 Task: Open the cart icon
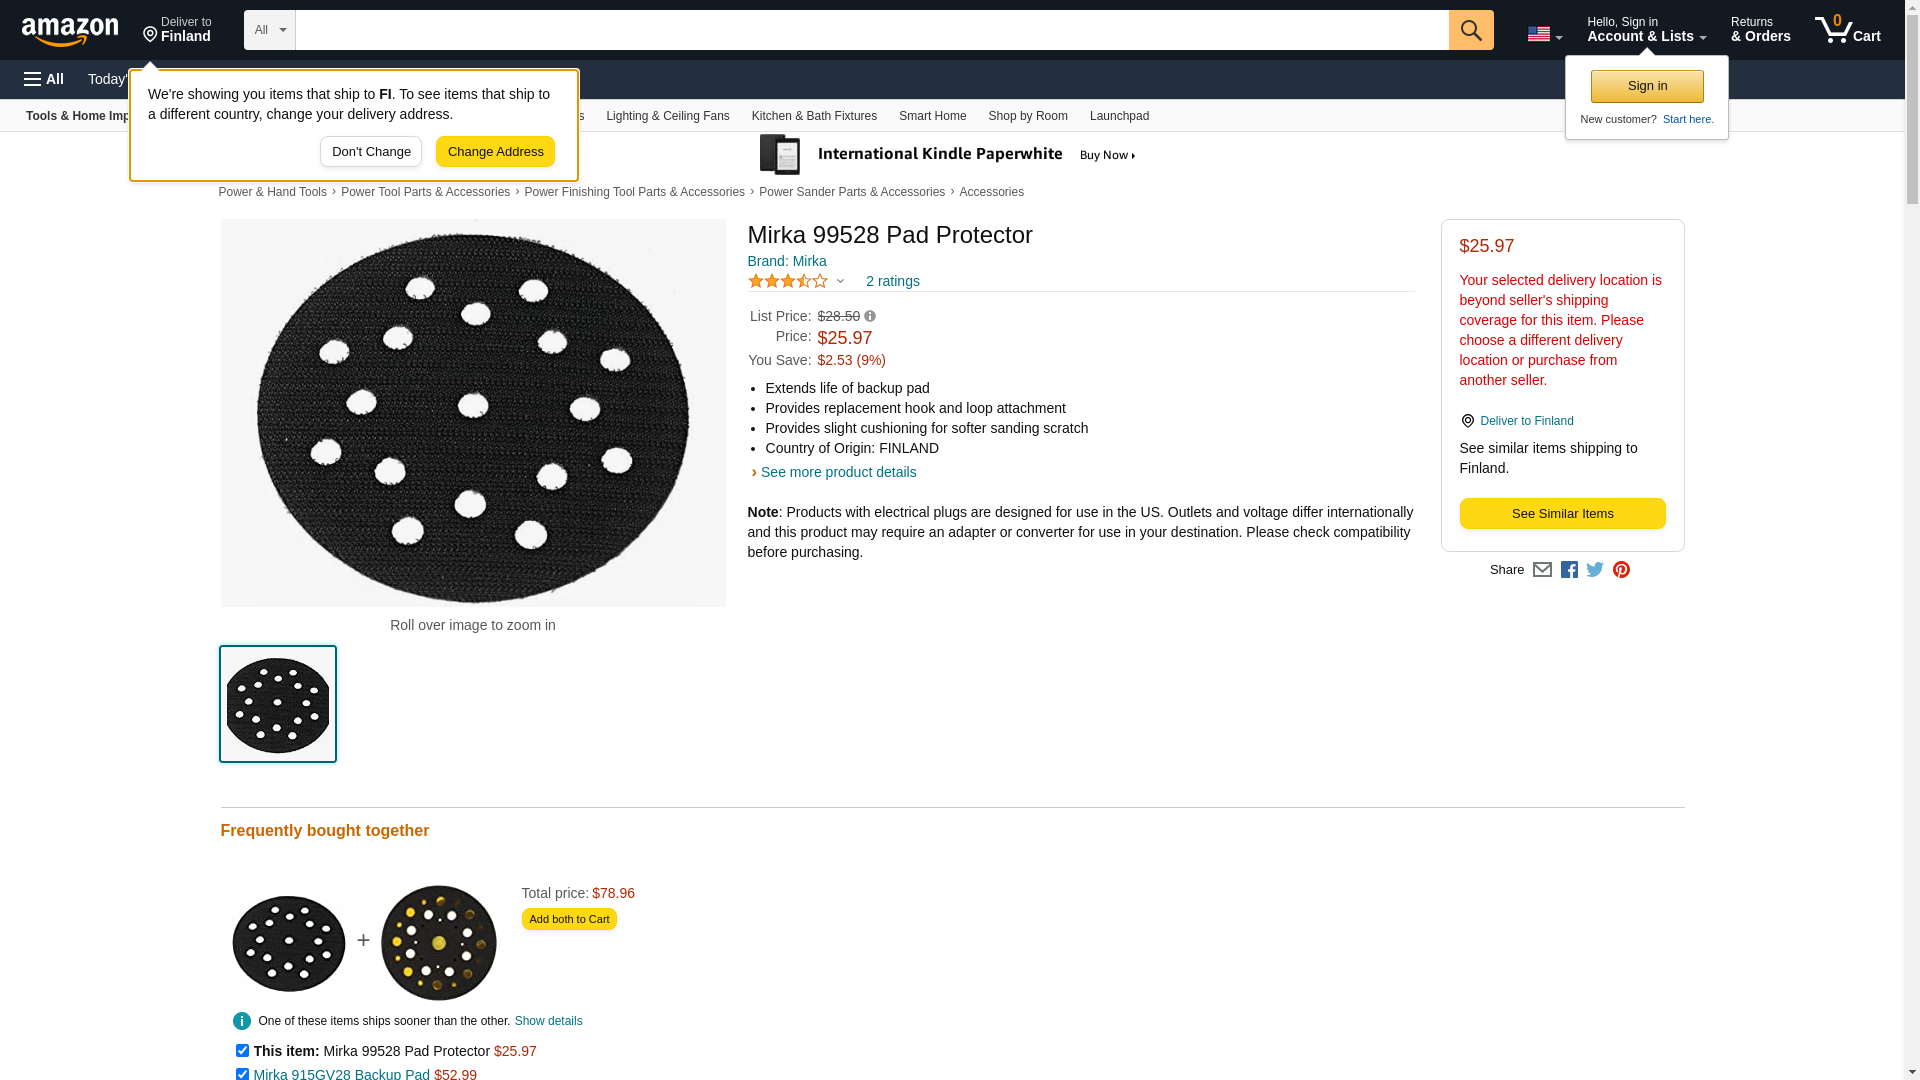1847,30
